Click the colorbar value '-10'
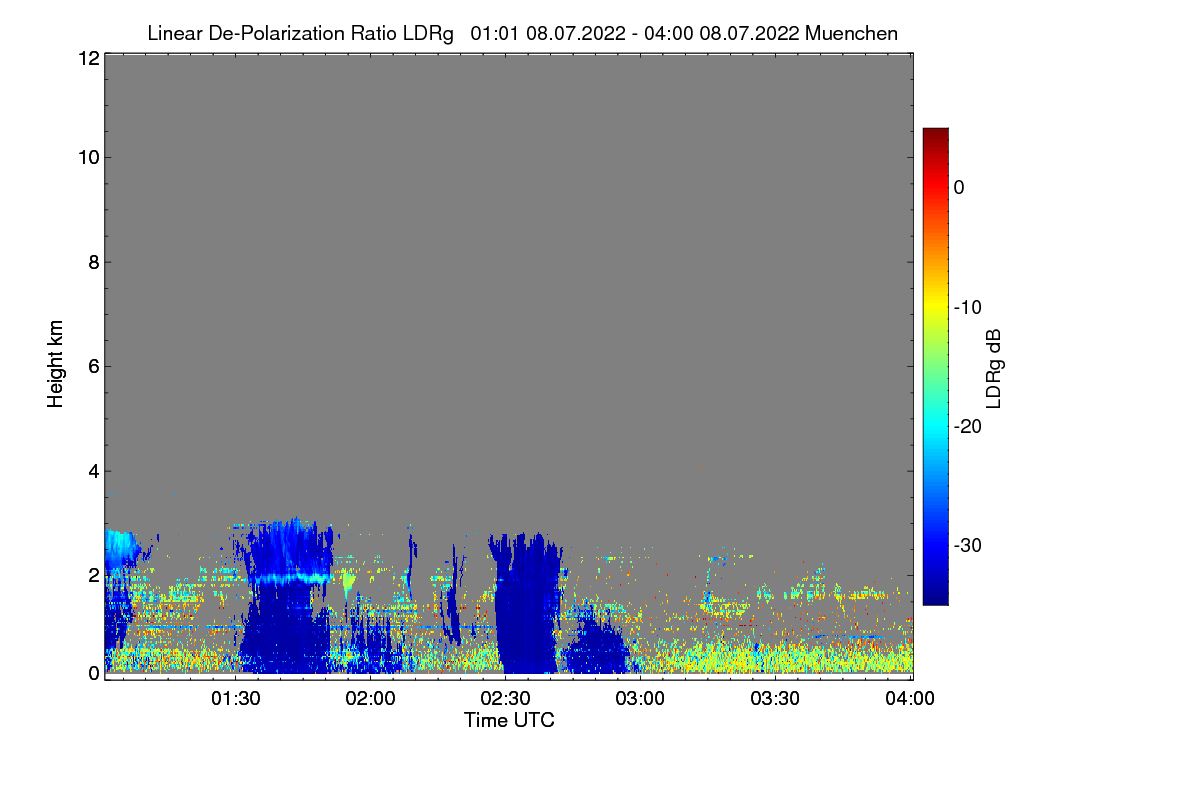The width and height of the screenshot is (1200, 800). click(967, 307)
